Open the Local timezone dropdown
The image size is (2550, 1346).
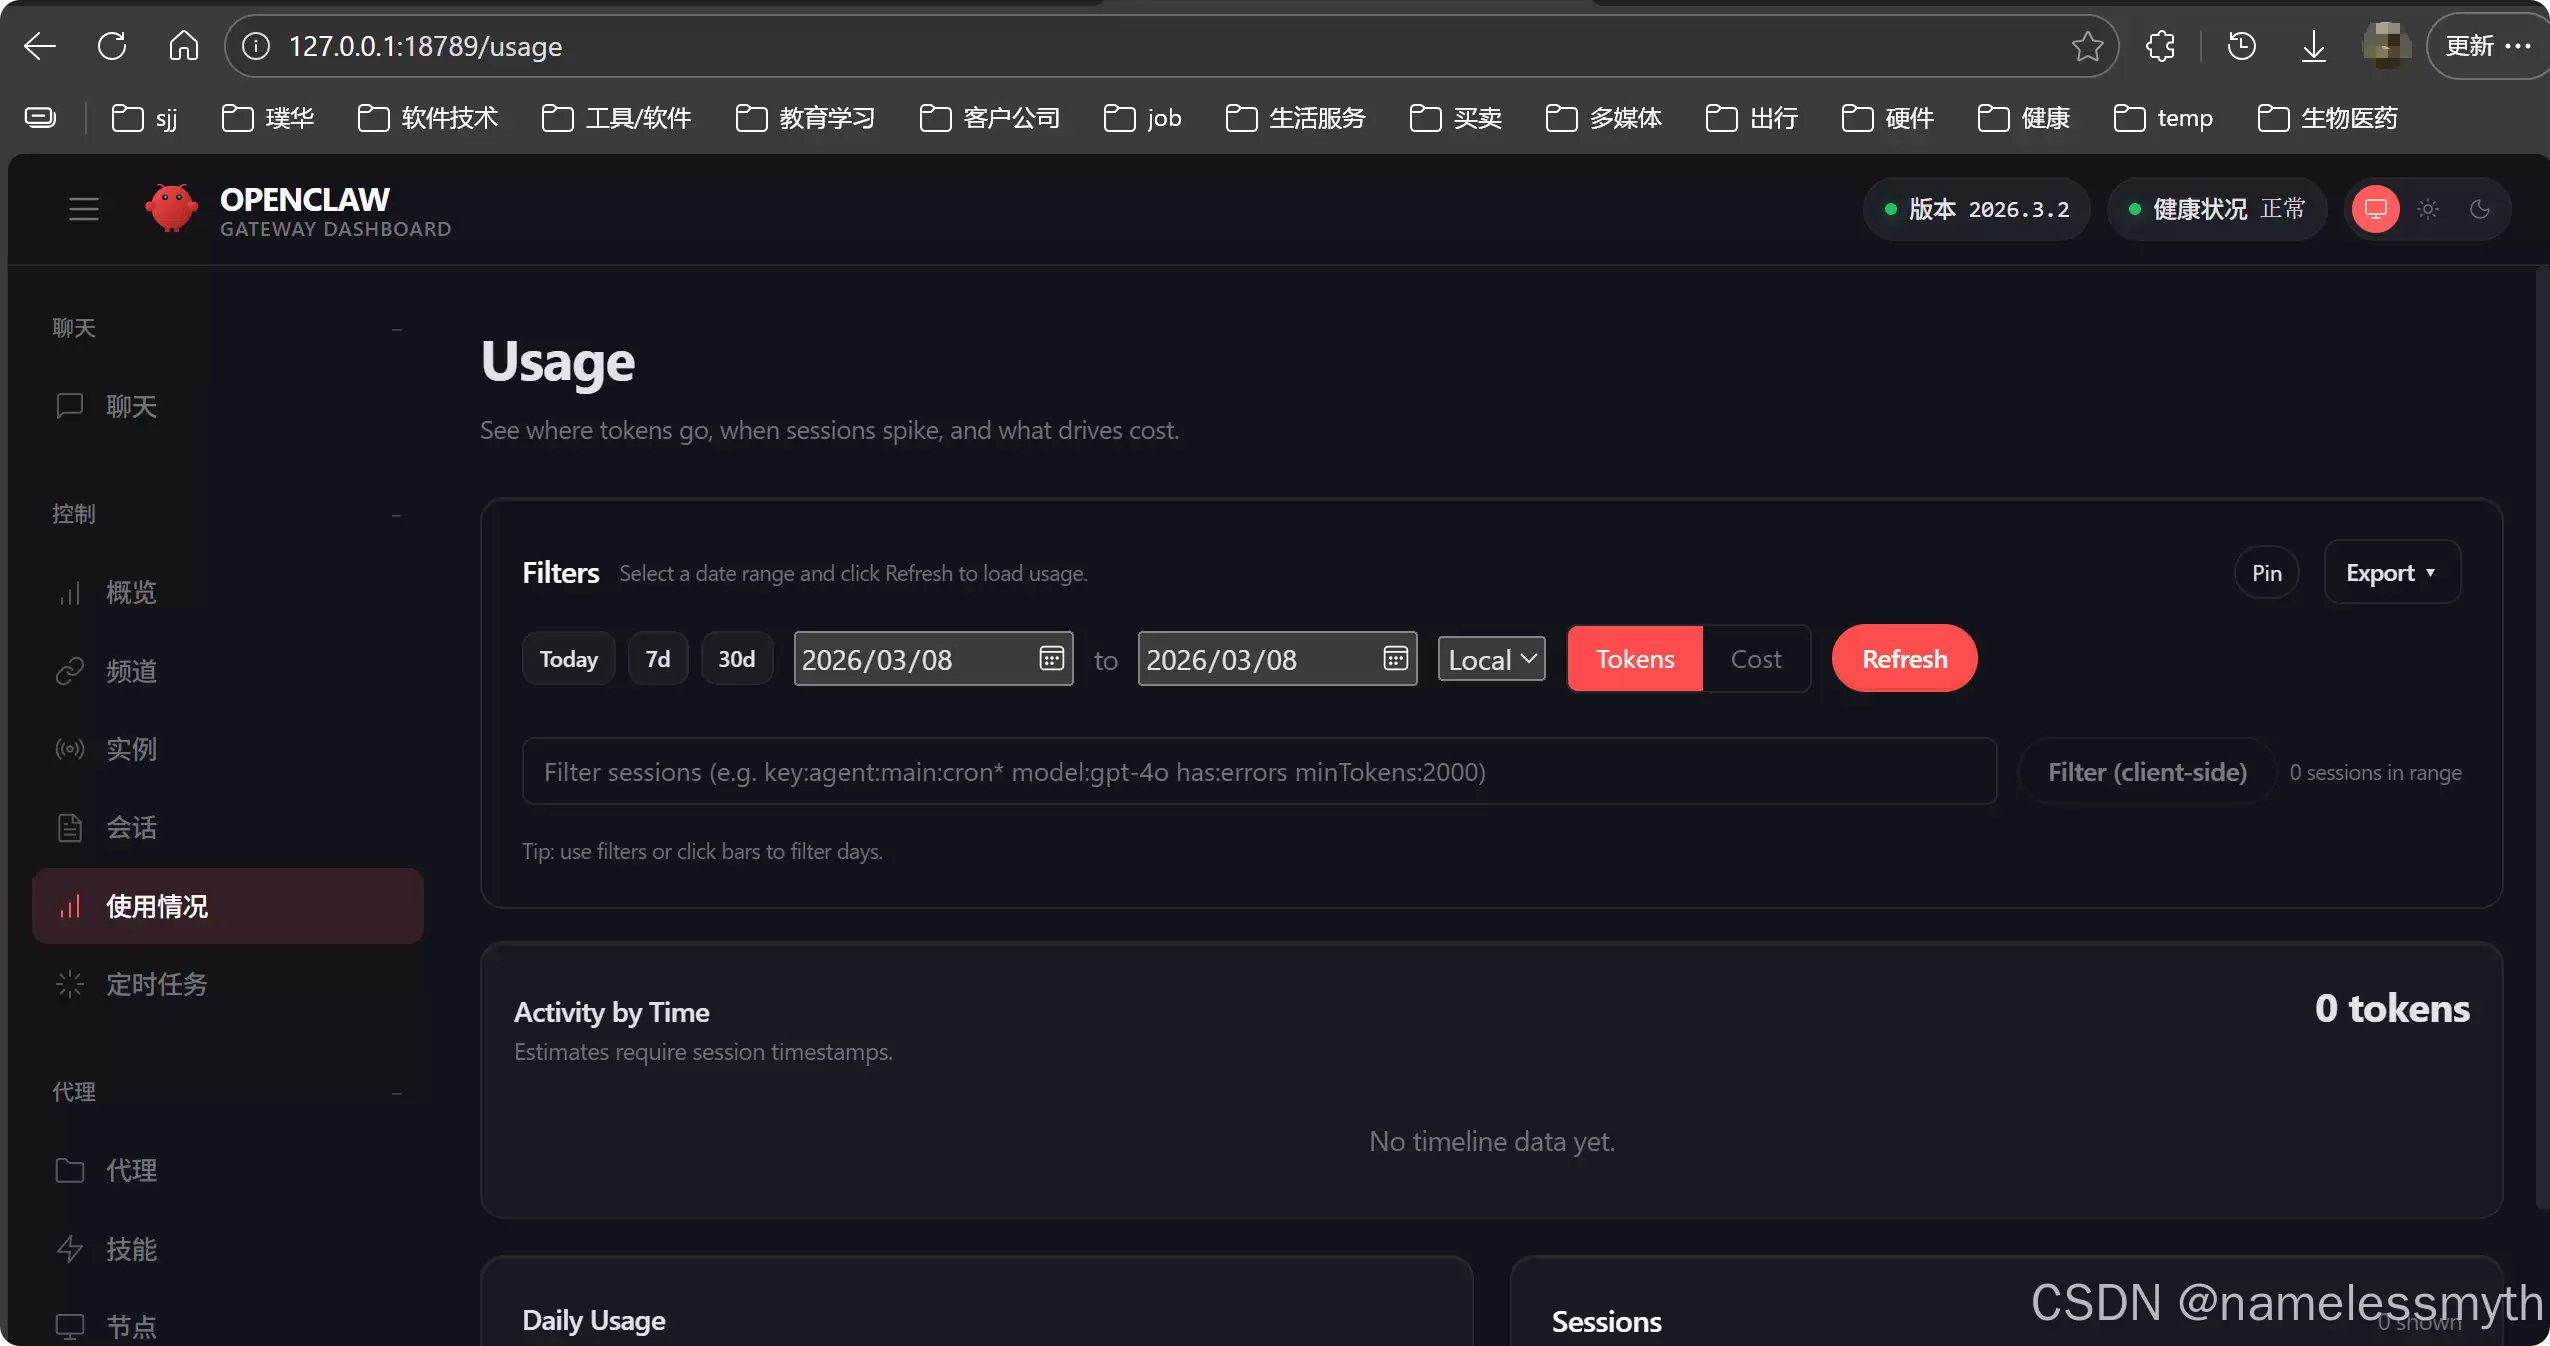pos(1491,659)
